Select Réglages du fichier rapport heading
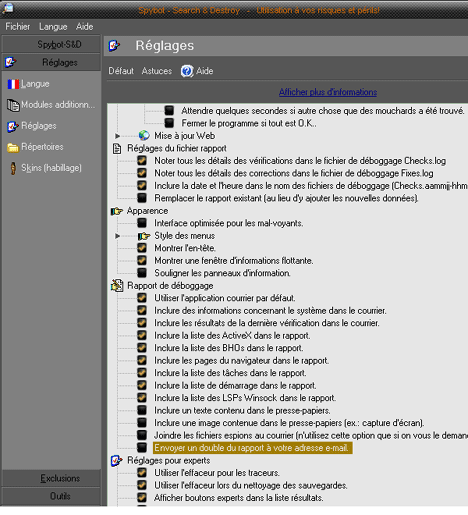468x515 pixels. coord(177,148)
